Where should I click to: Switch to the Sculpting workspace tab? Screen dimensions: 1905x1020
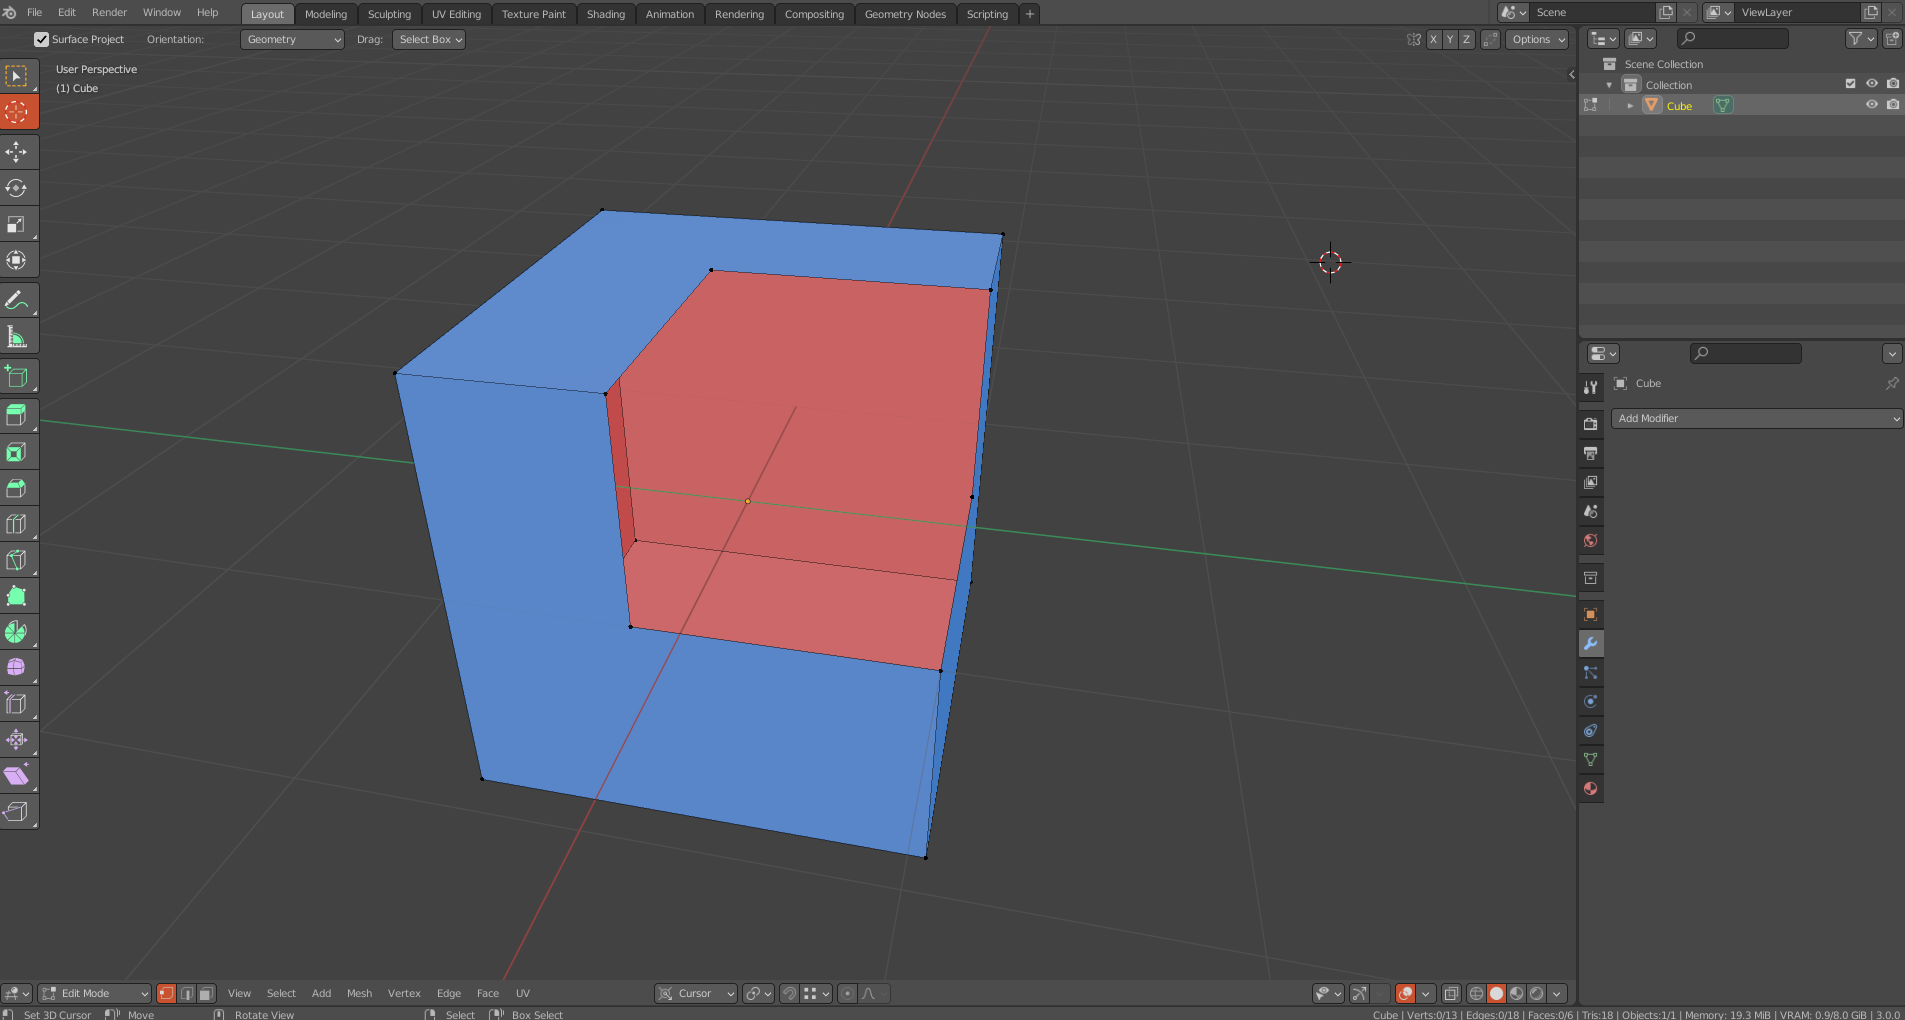[389, 14]
